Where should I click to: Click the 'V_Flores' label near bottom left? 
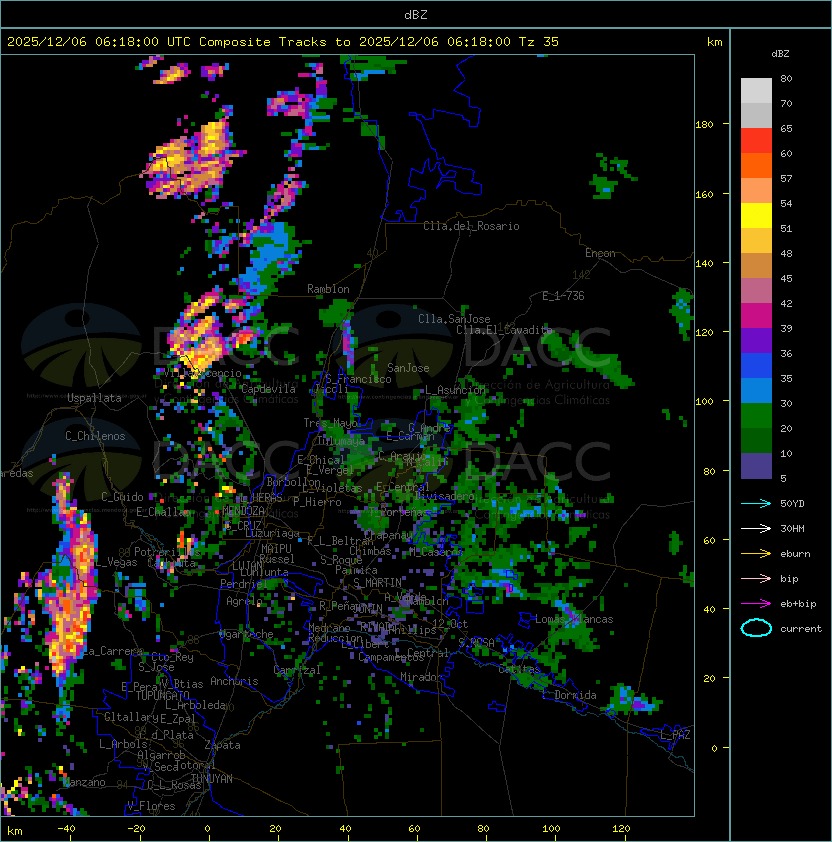click(151, 806)
